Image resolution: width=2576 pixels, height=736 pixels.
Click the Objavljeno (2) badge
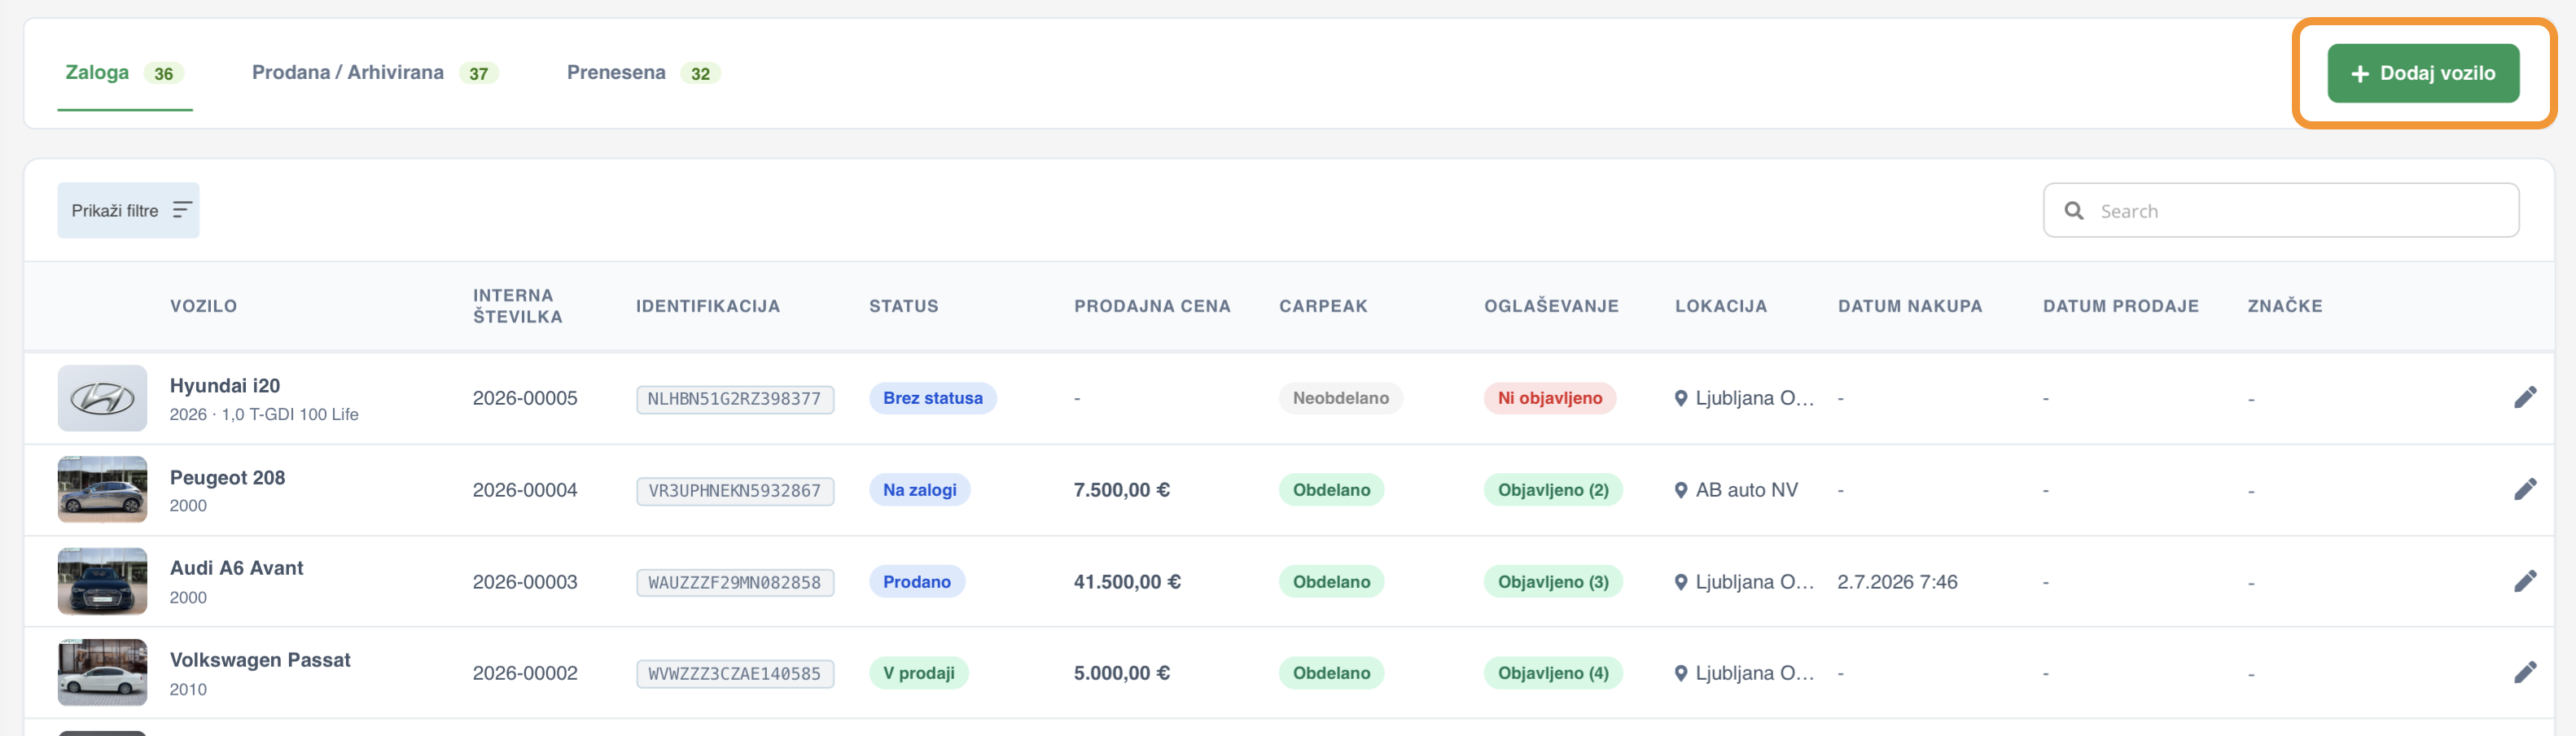point(1553,490)
